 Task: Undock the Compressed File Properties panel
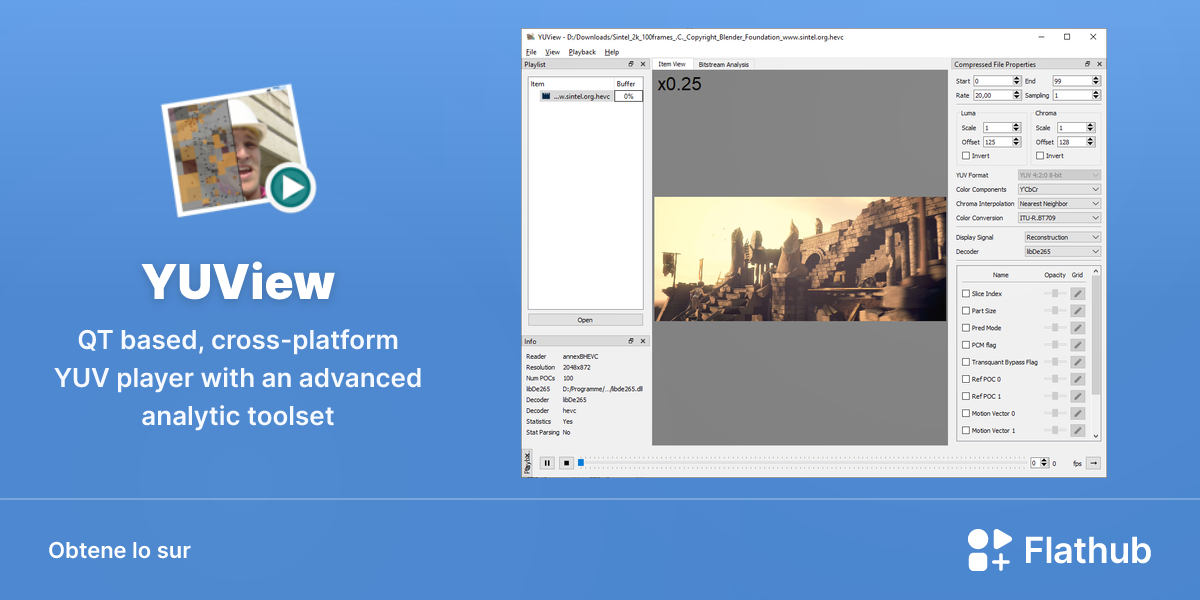(1088, 64)
